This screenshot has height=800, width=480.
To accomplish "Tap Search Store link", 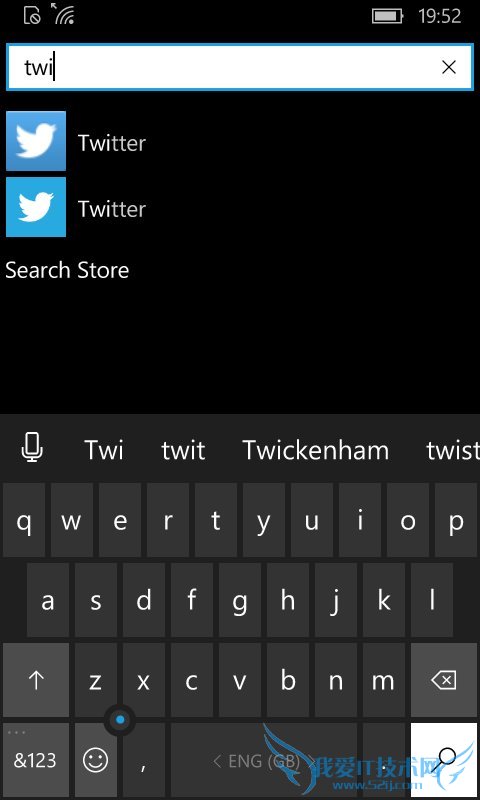I will [x=67, y=270].
